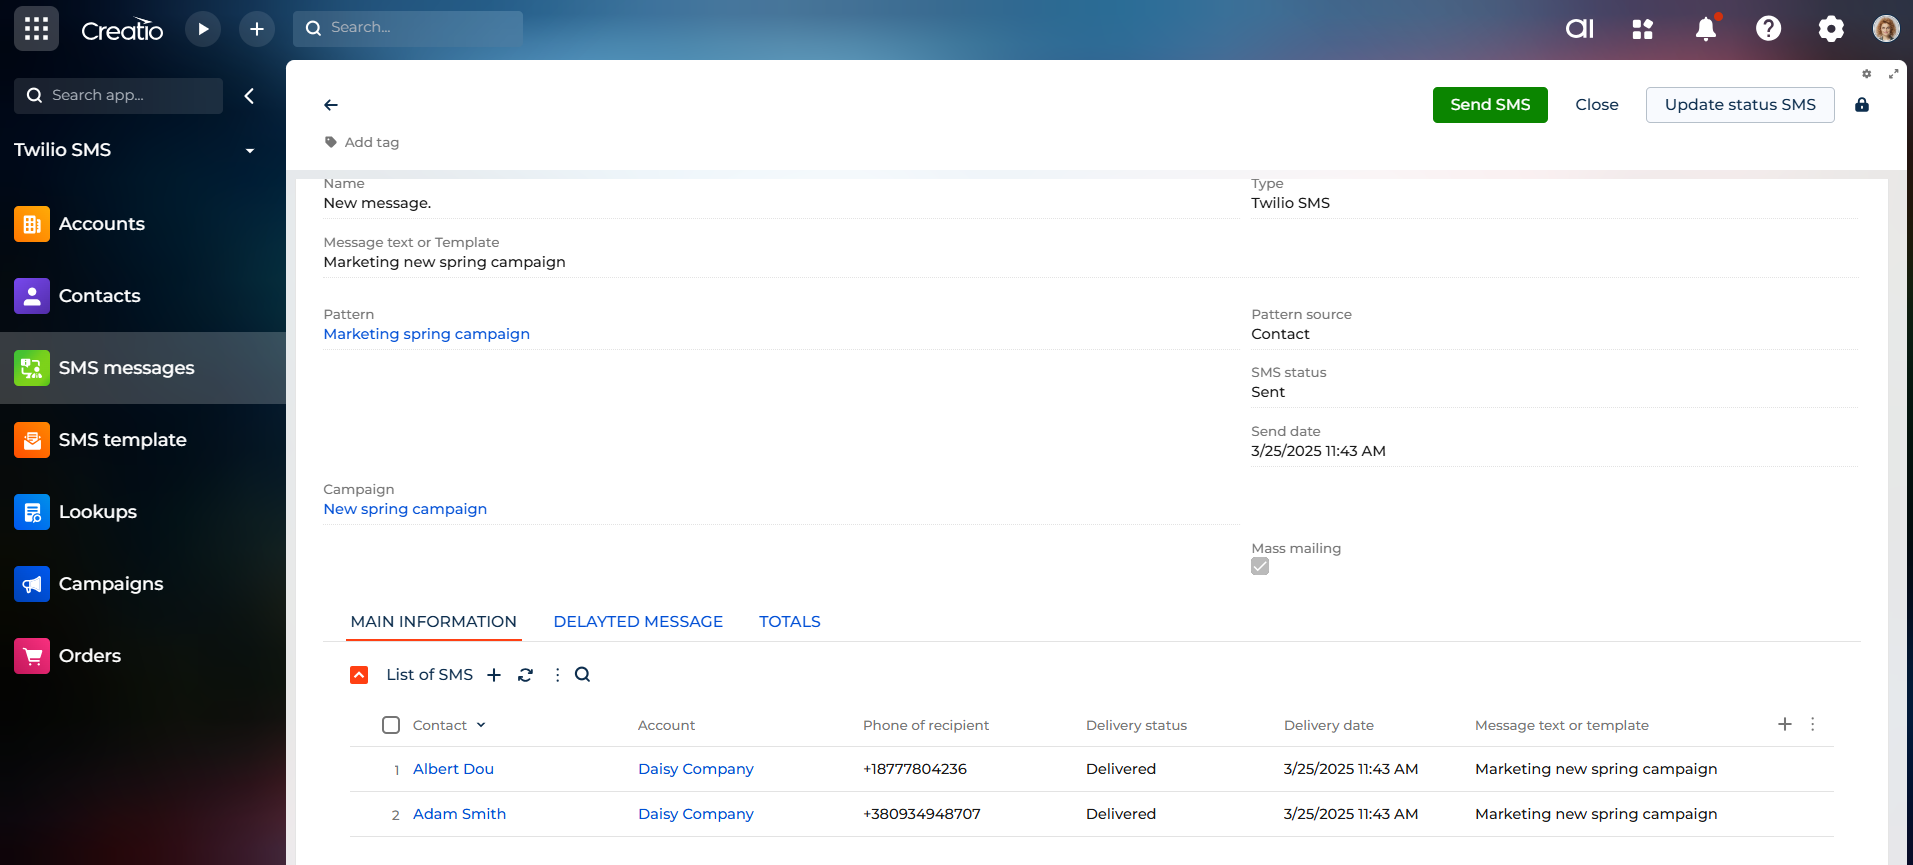Open SMS messages in sidebar
The image size is (1913, 865).
tap(143, 368)
